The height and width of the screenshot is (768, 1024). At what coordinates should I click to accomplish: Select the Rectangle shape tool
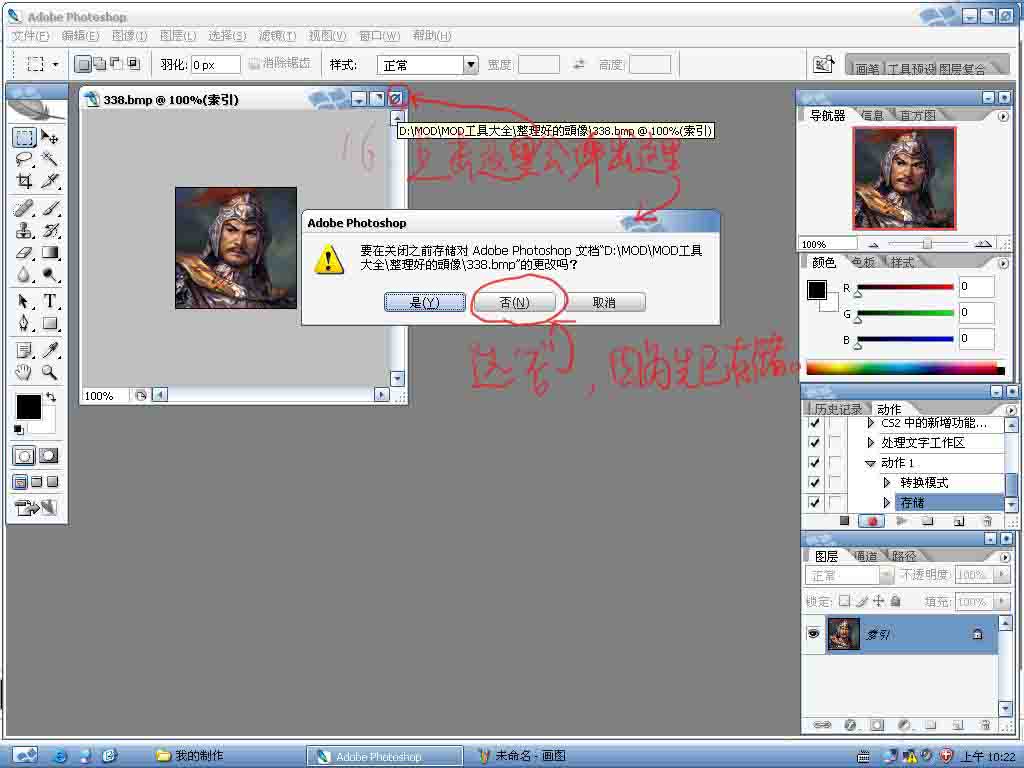pyautogui.click(x=50, y=323)
